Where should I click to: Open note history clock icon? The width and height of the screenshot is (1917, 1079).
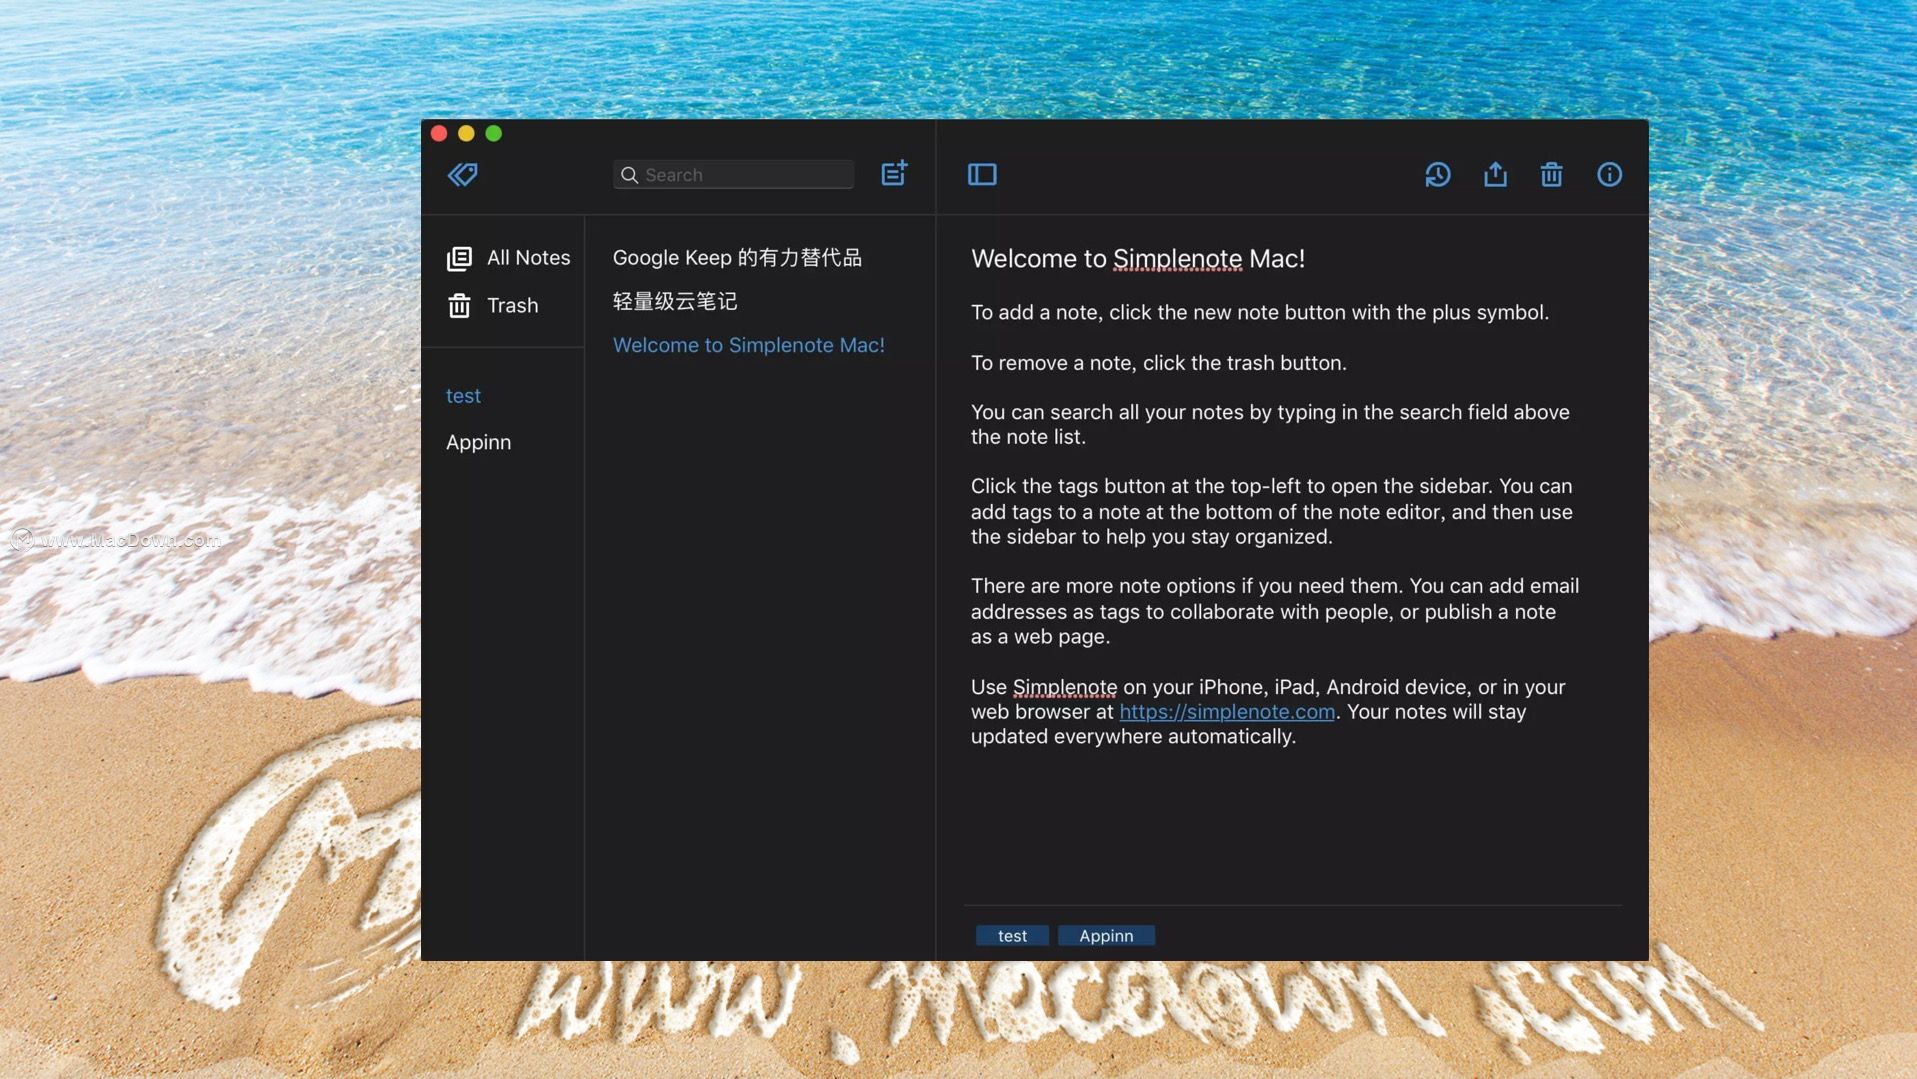1438,175
